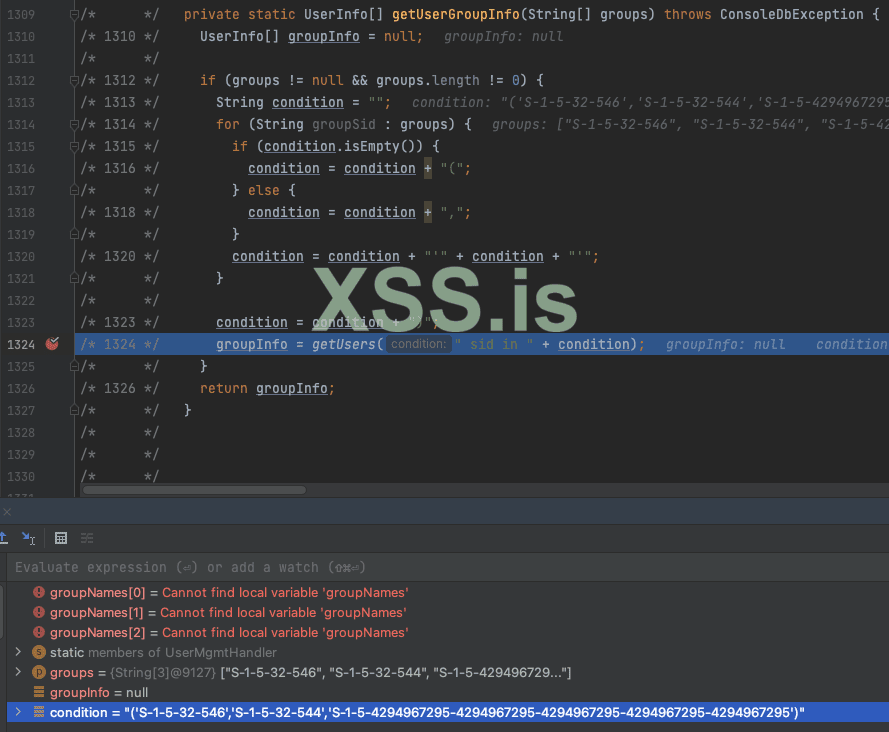Image resolution: width=889 pixels, height=732 pixels.
Task: Click the parameter 'P' icon beside groups
Action: click(x=38, y=672)
